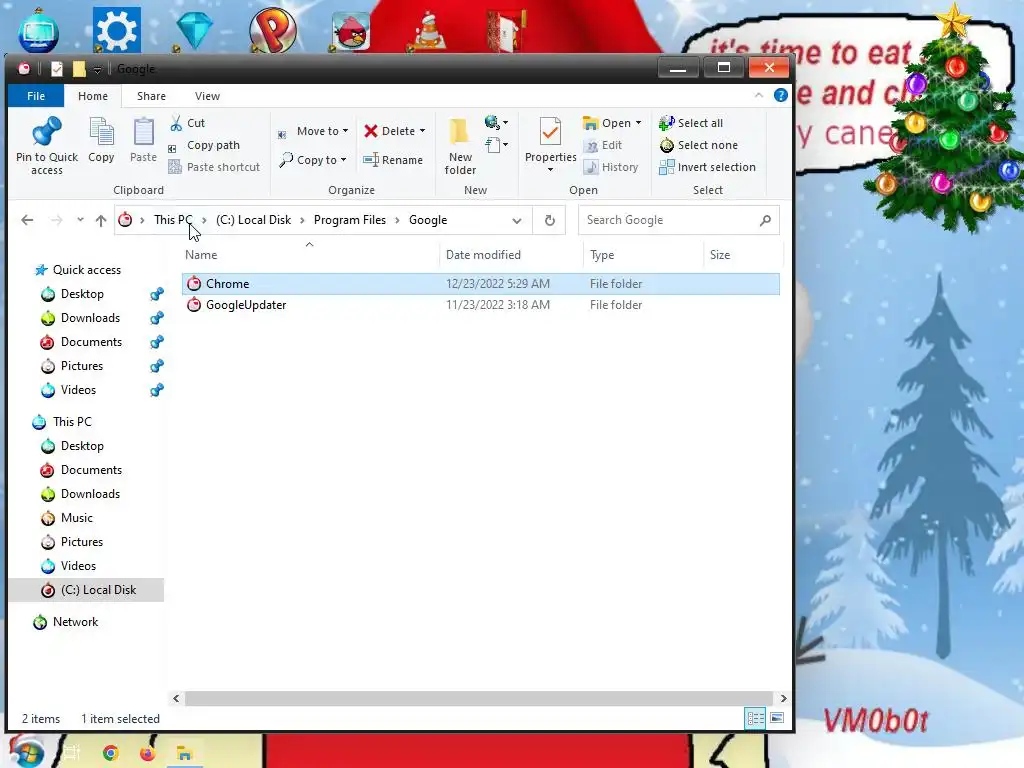The width and height of the screenshot is (1024, 768).
Task: Open the File menu tab
Action: tap(36, 96)
